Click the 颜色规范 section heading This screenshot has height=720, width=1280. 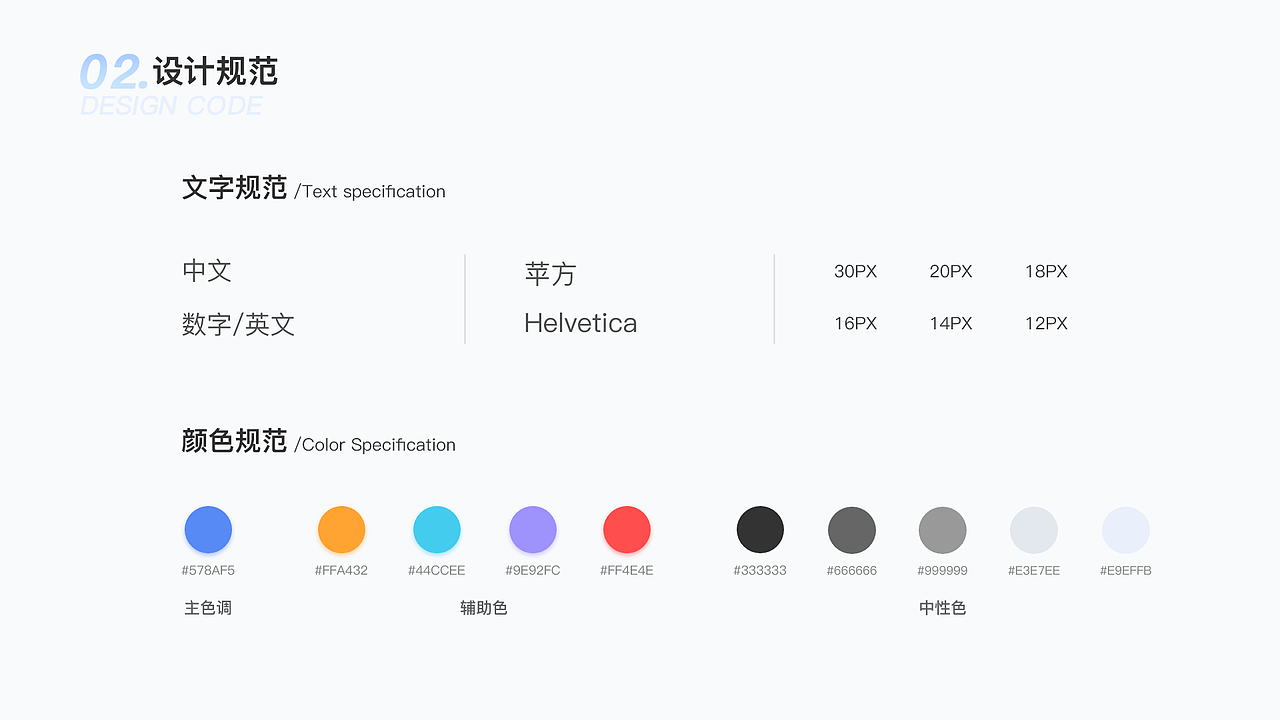click(x=235, y=441)
